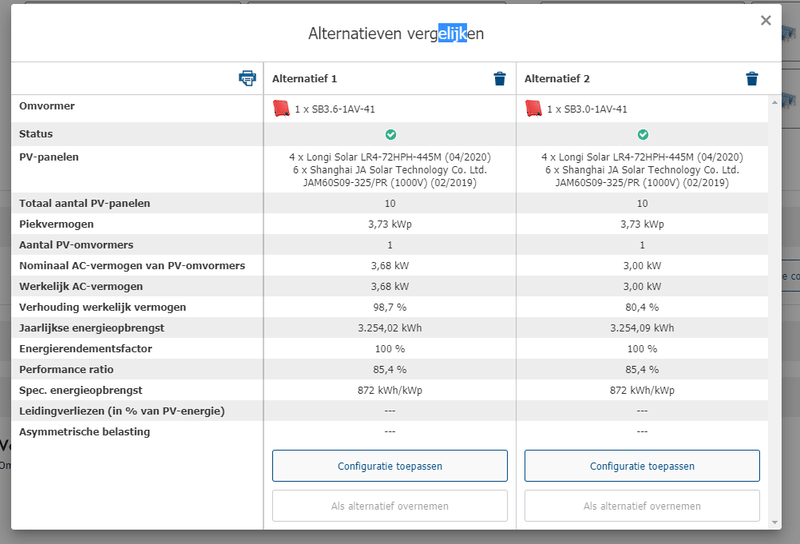Click Als alternatief overnemen under Alternatief 2
The image size is (800, 544).
[x=642, y=506]
